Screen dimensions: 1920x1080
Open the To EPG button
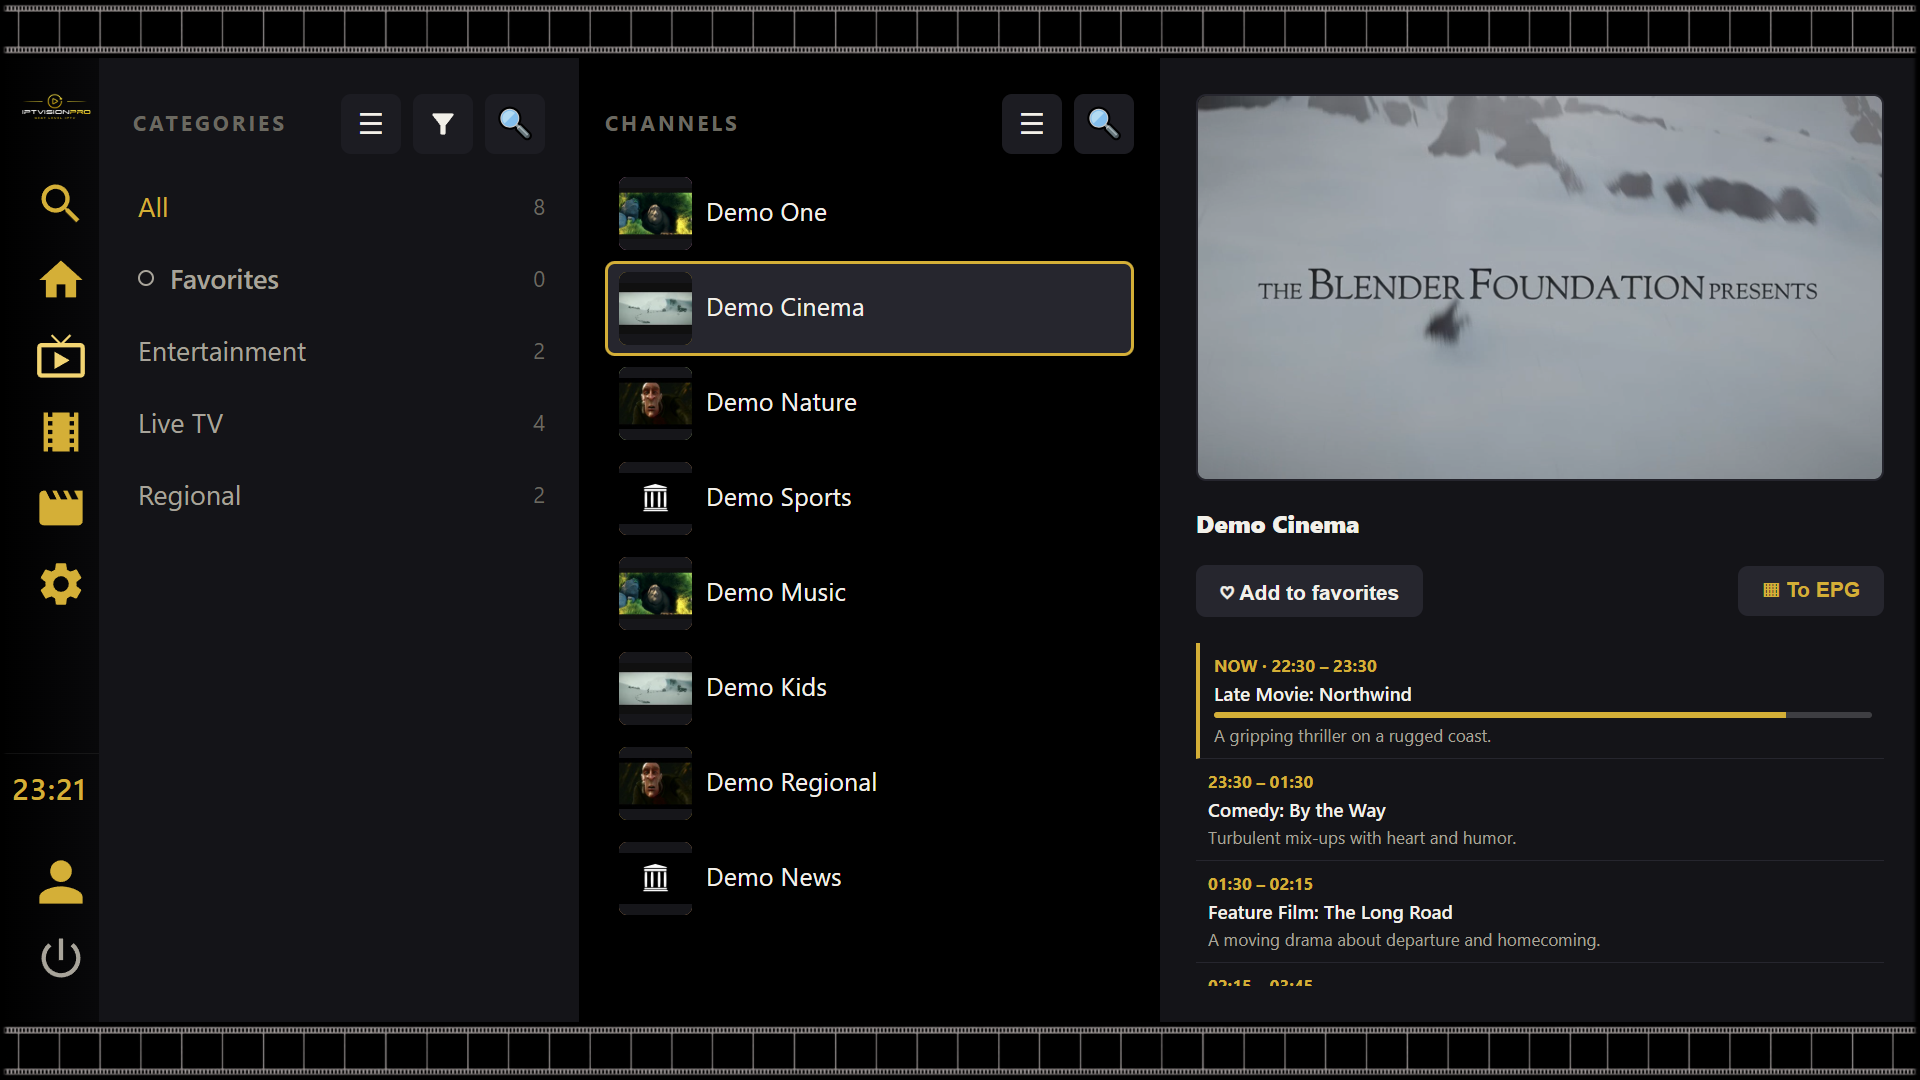pos(1811,591)
